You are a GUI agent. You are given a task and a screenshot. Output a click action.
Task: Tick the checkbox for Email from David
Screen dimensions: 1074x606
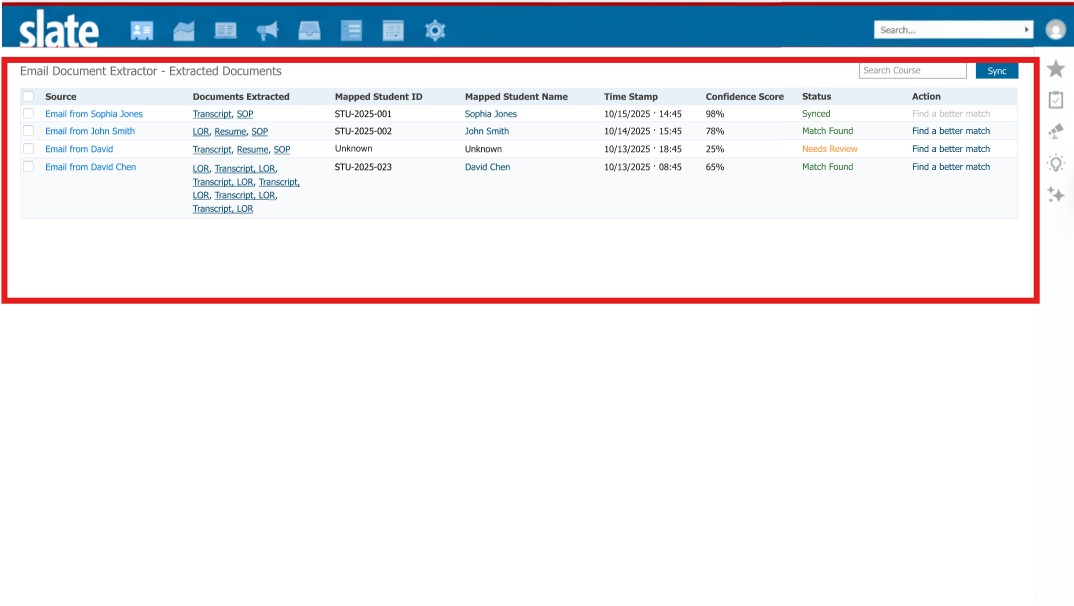[28, 149]
